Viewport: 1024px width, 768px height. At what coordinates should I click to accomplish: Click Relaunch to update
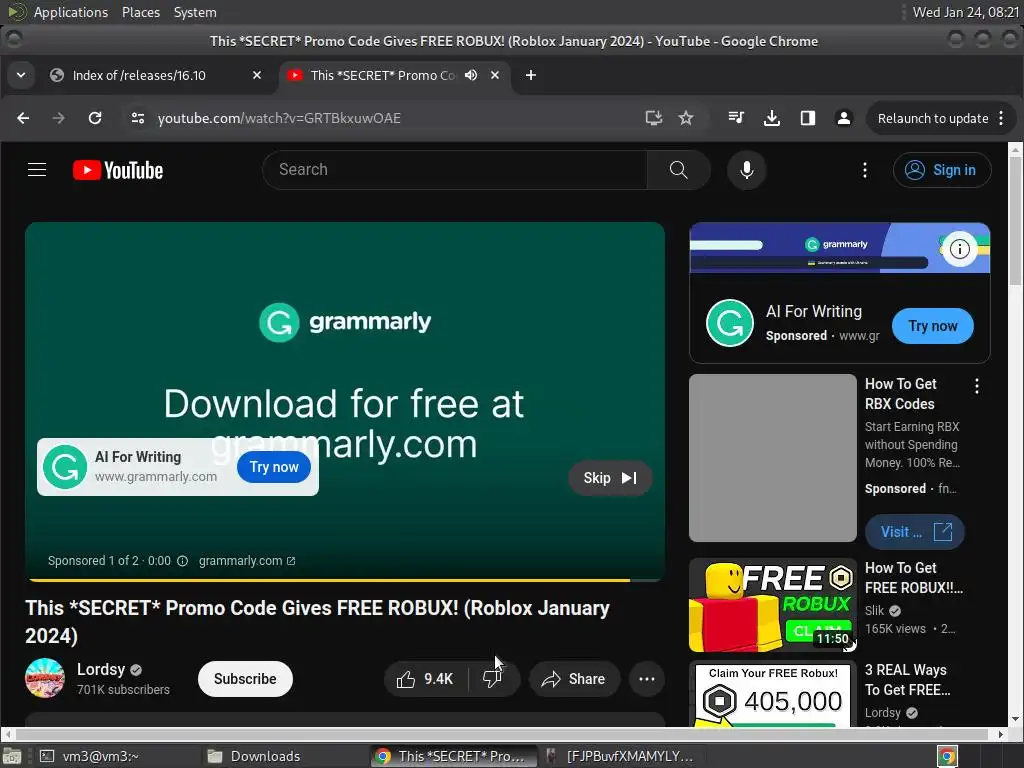(x=933, y=118)
